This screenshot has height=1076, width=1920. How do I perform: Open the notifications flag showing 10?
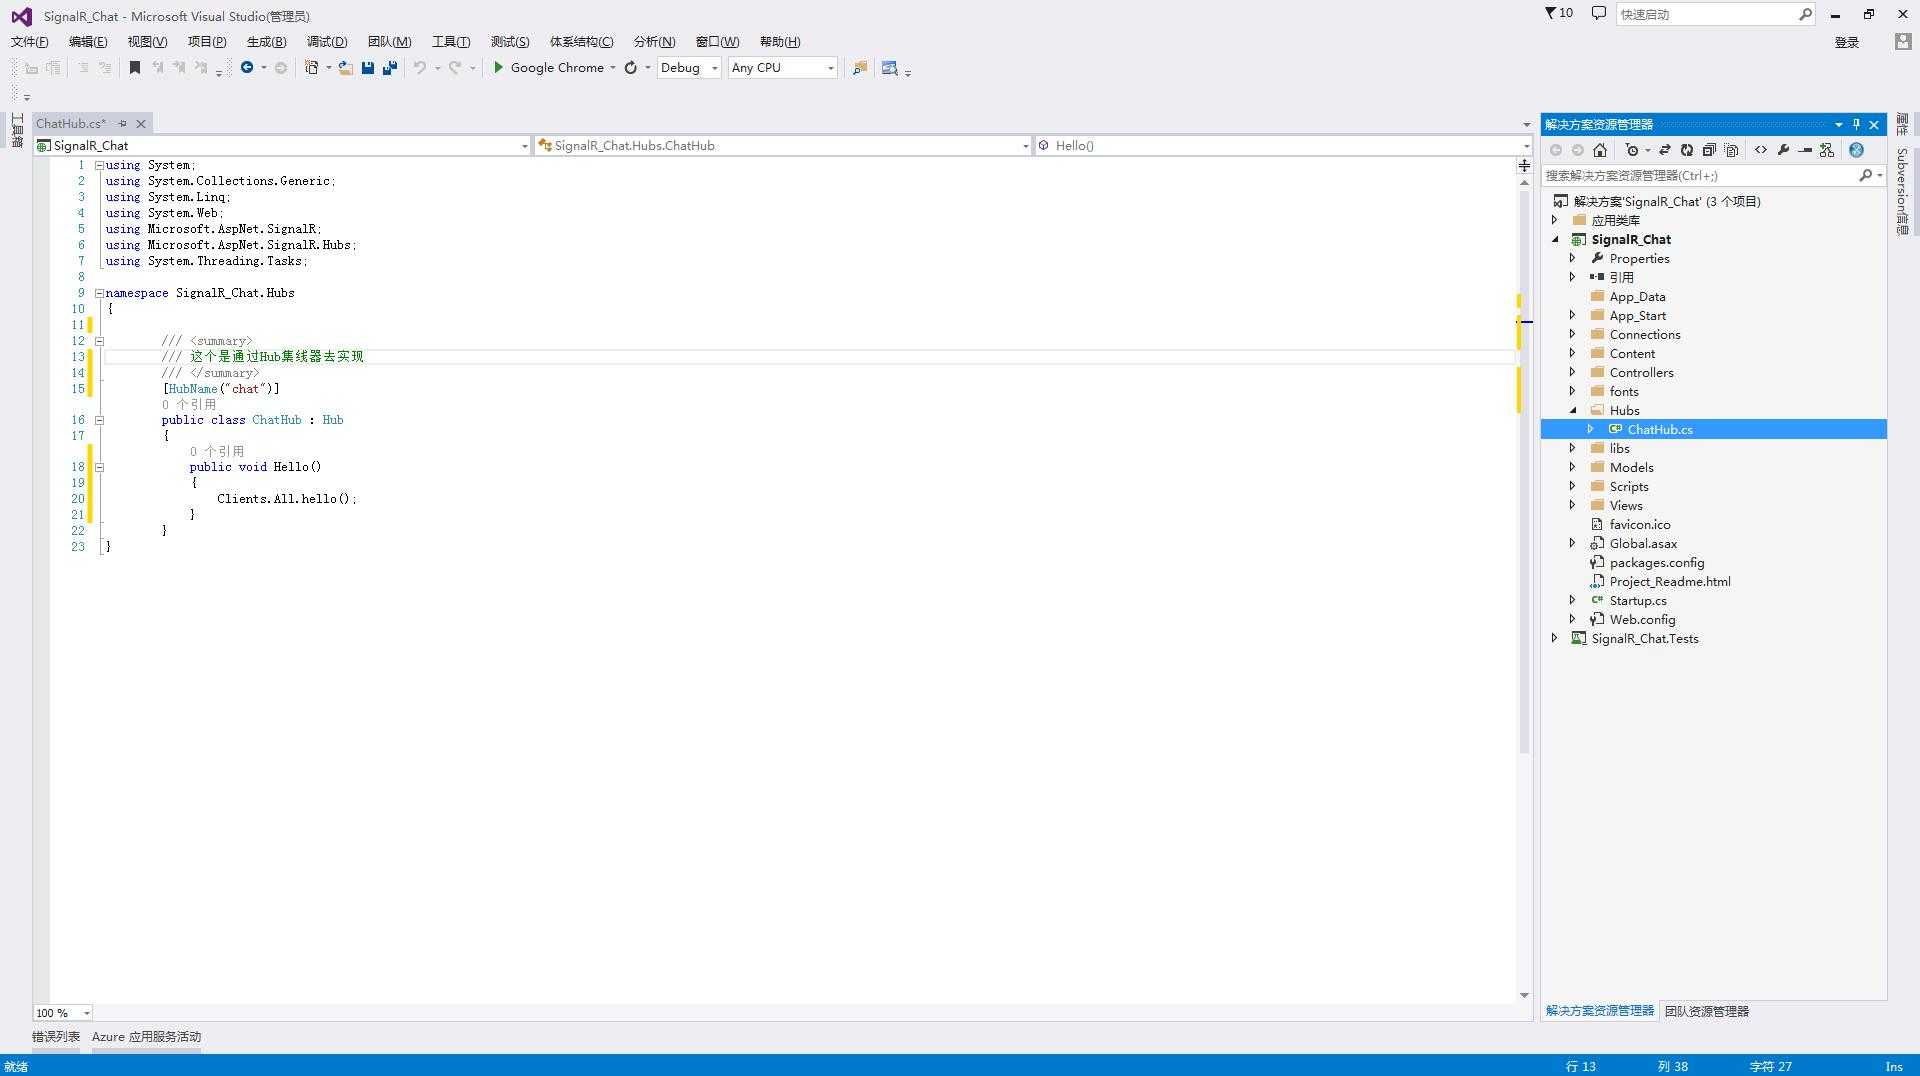[1558, 13]
